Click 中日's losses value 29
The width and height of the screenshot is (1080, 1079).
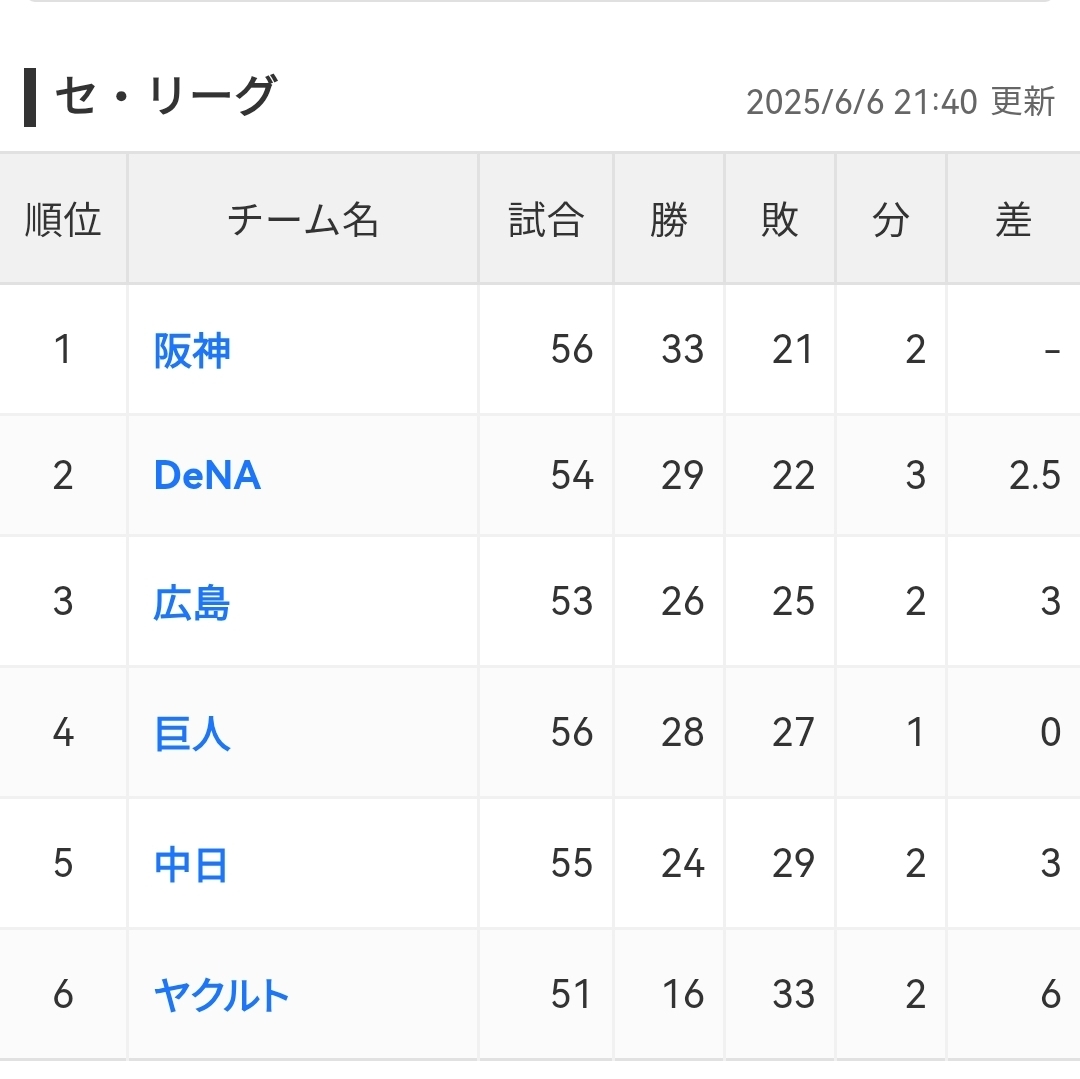pos(793,864)
